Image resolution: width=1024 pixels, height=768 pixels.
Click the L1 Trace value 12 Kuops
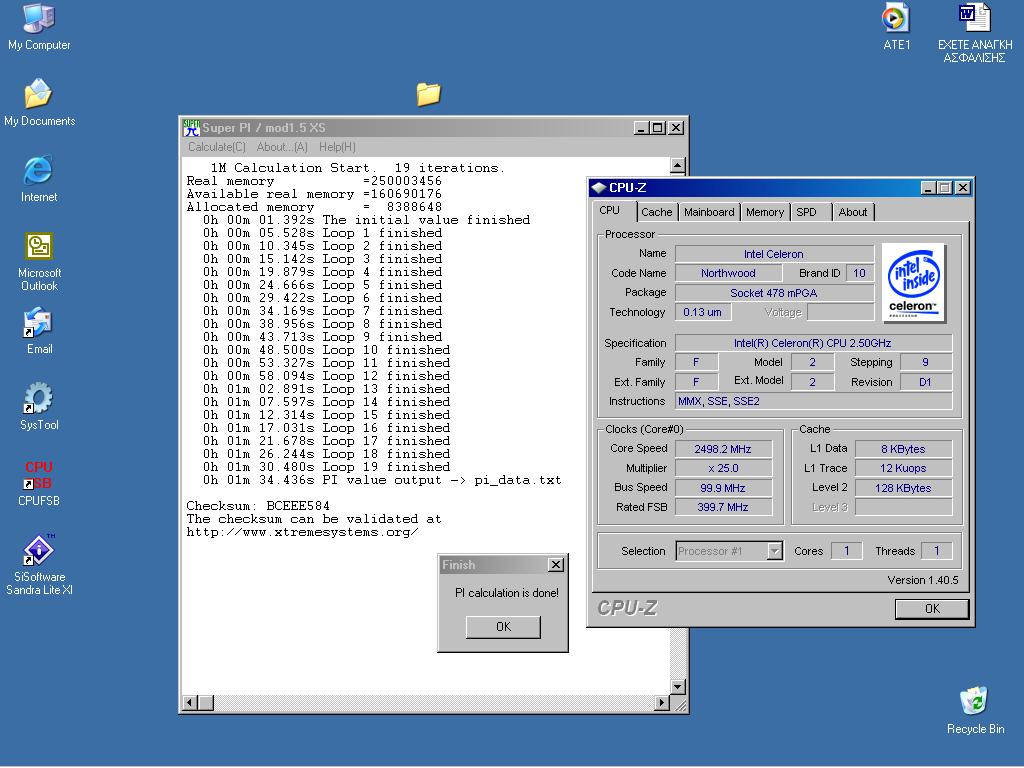click(x=903, y=468)
